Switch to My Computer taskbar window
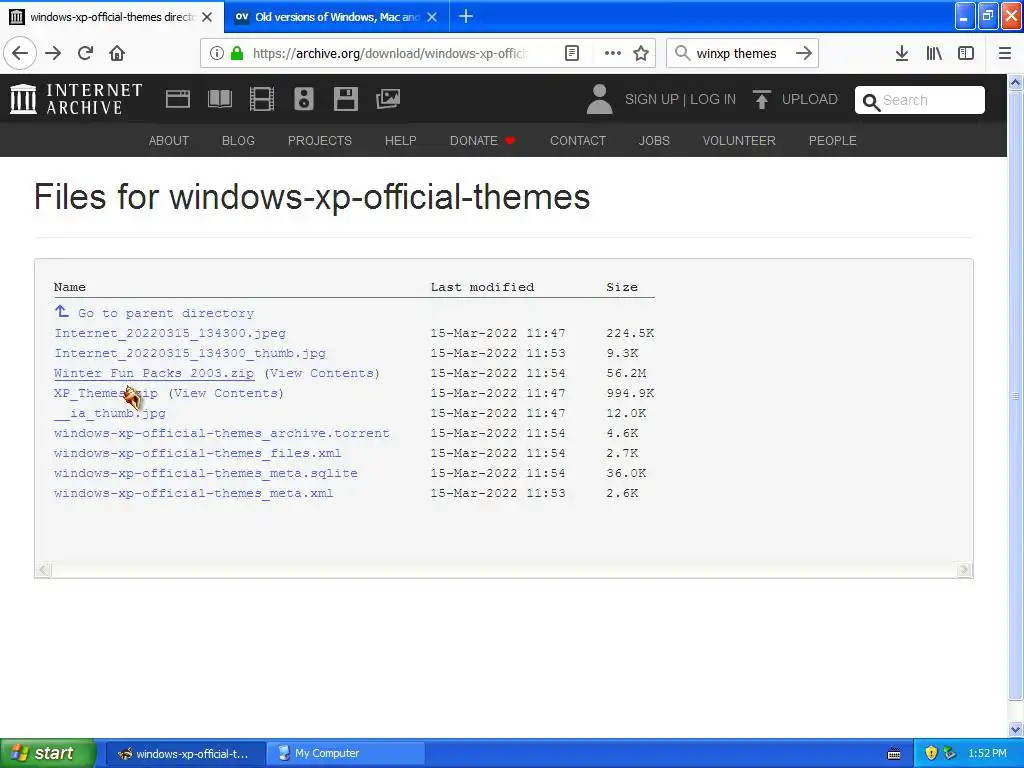This screenshot has height=768, width=1024. (x=346, y=753)
